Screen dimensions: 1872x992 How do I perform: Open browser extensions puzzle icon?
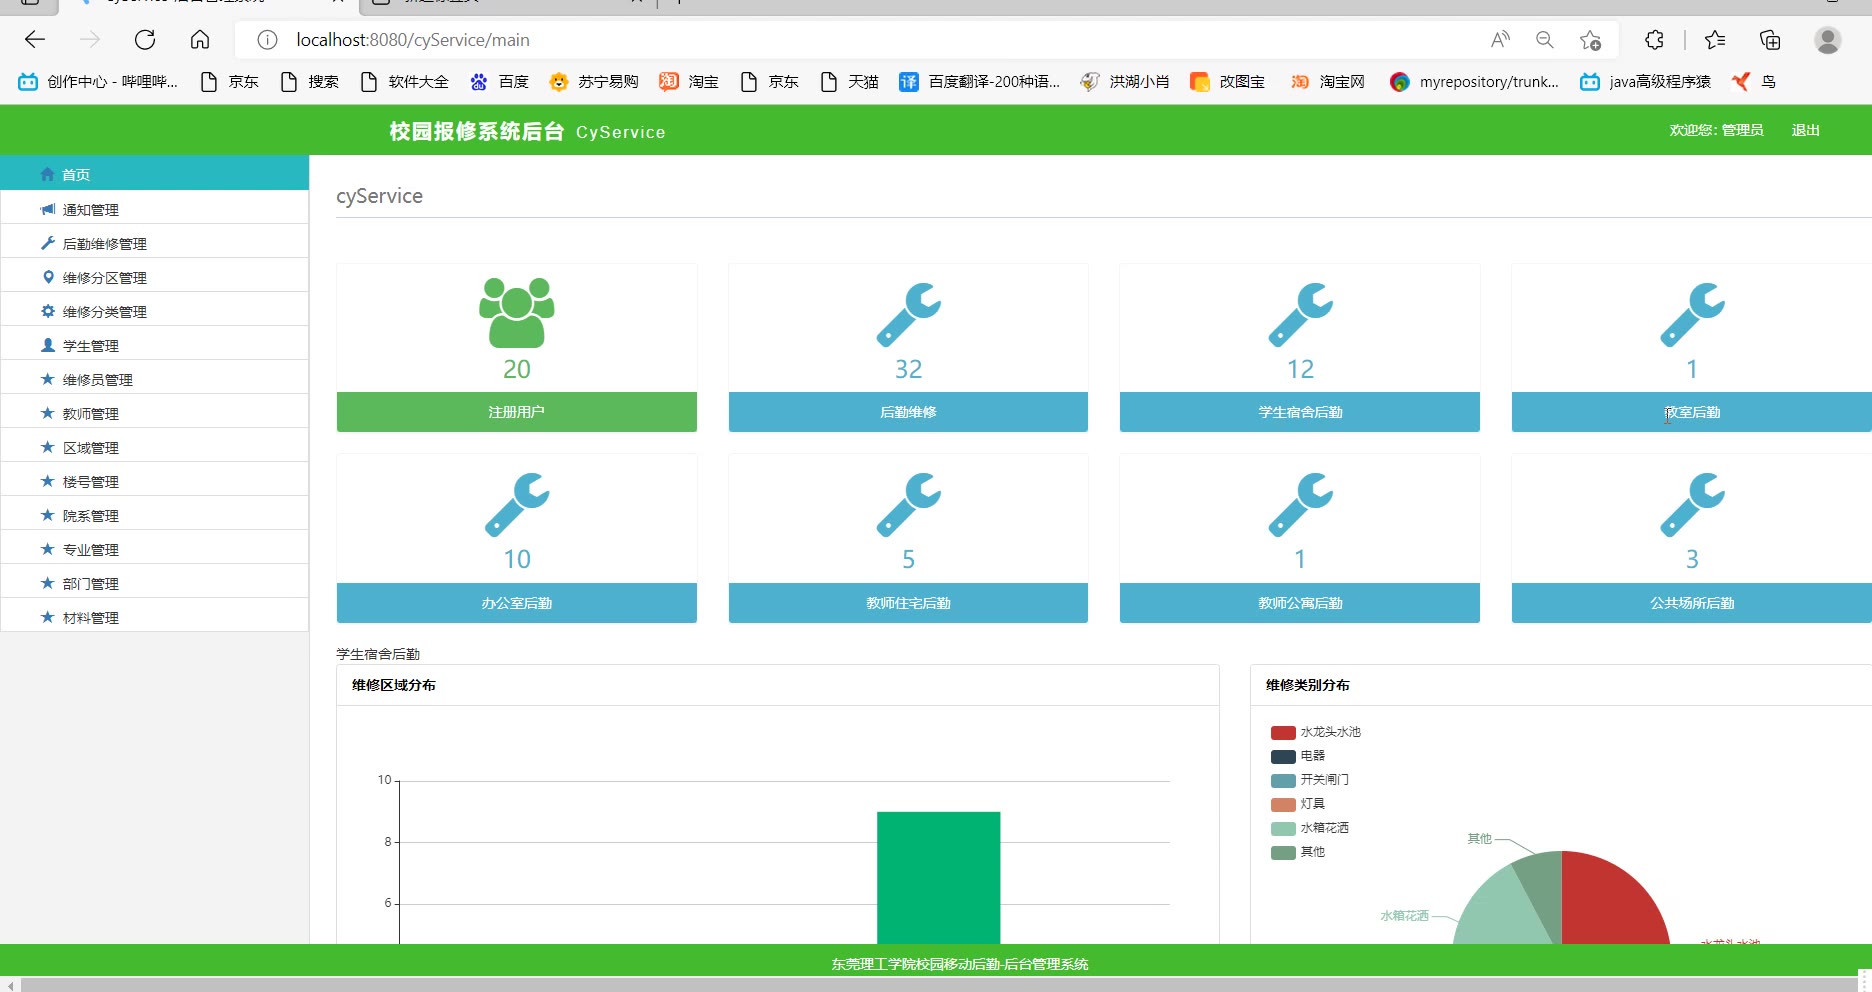(1654, 40)
